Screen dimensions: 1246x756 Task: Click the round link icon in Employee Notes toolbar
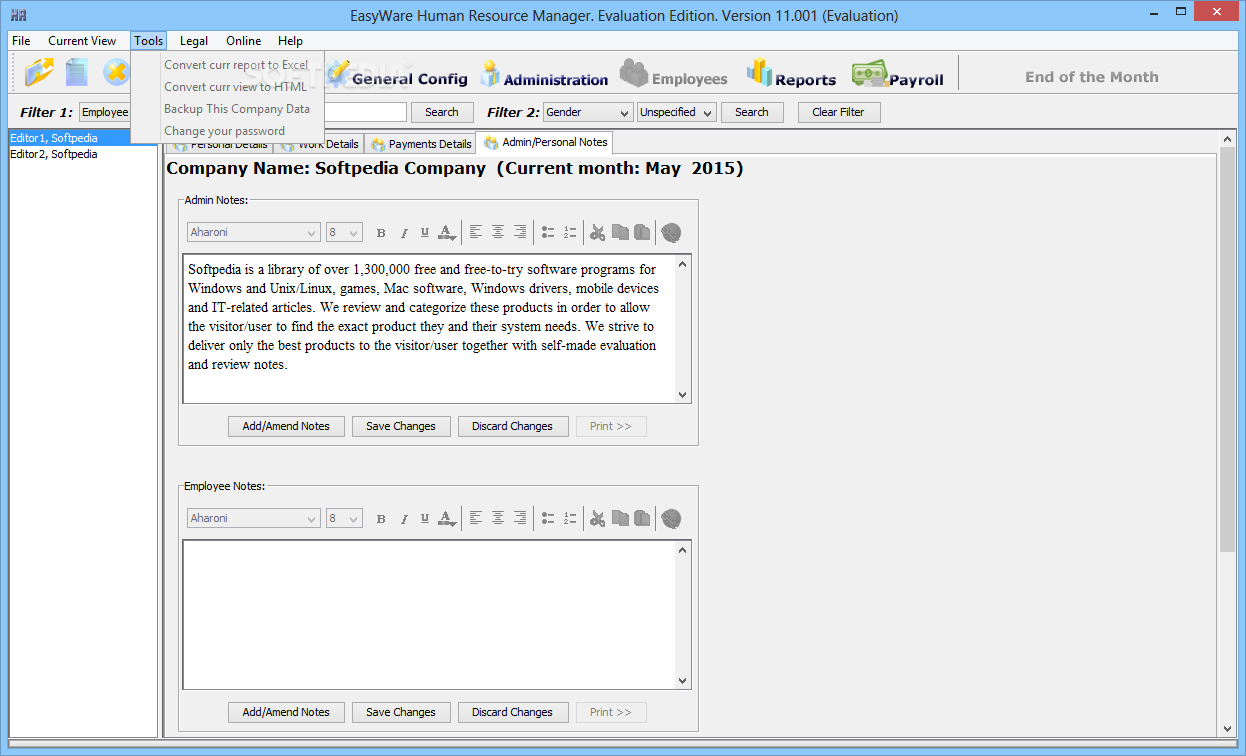click(x=671, y=518)
